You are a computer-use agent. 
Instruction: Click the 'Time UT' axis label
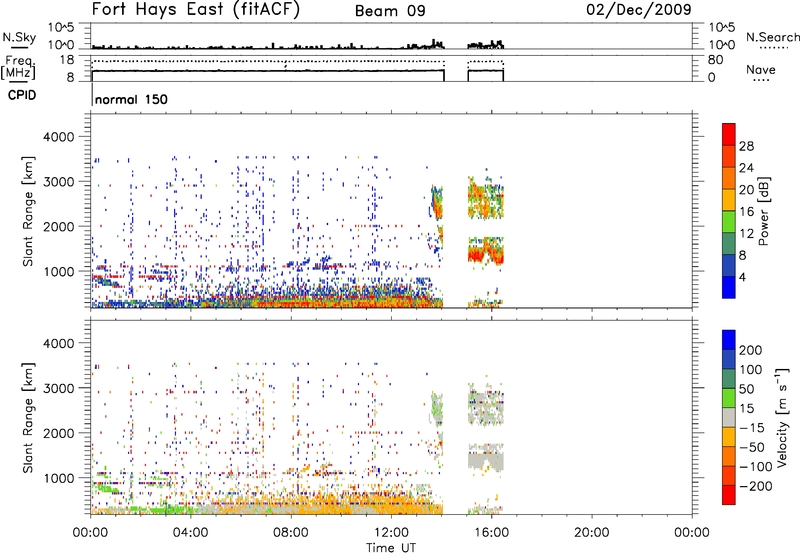click(391, 548)
